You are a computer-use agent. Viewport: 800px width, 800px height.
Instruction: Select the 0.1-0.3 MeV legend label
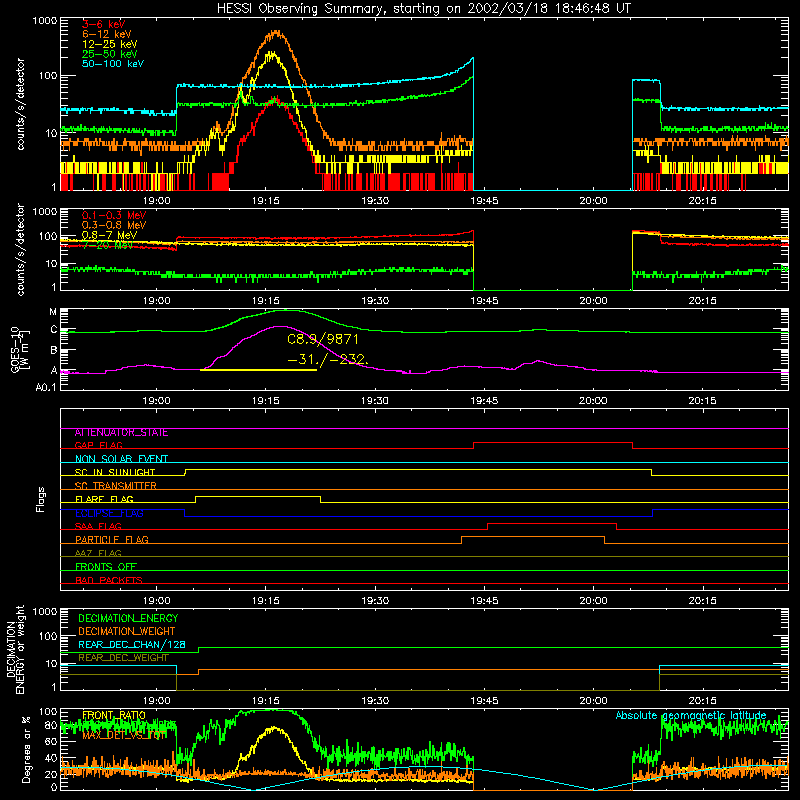coord(114,215)
